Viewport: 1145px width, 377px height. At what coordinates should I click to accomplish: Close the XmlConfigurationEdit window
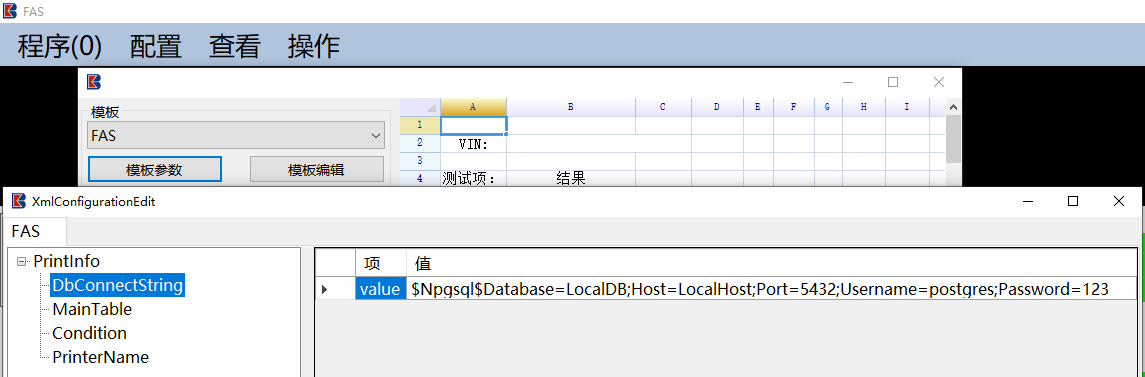tap(1119, 201)
